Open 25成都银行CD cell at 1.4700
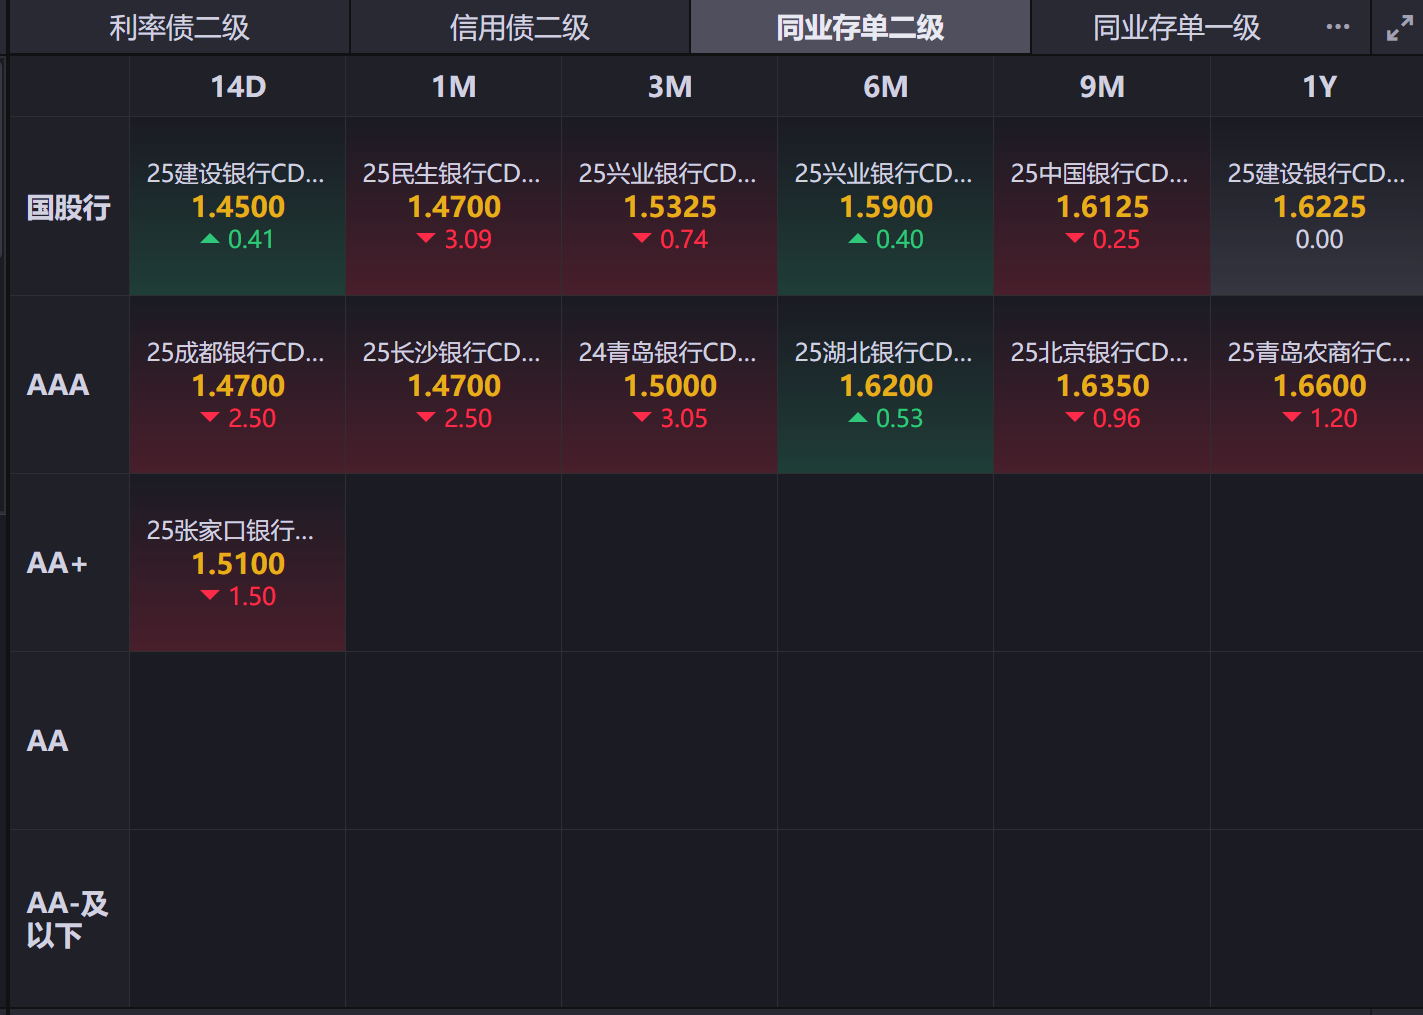Viewport: 1423px width, 1015px height. 238,385
